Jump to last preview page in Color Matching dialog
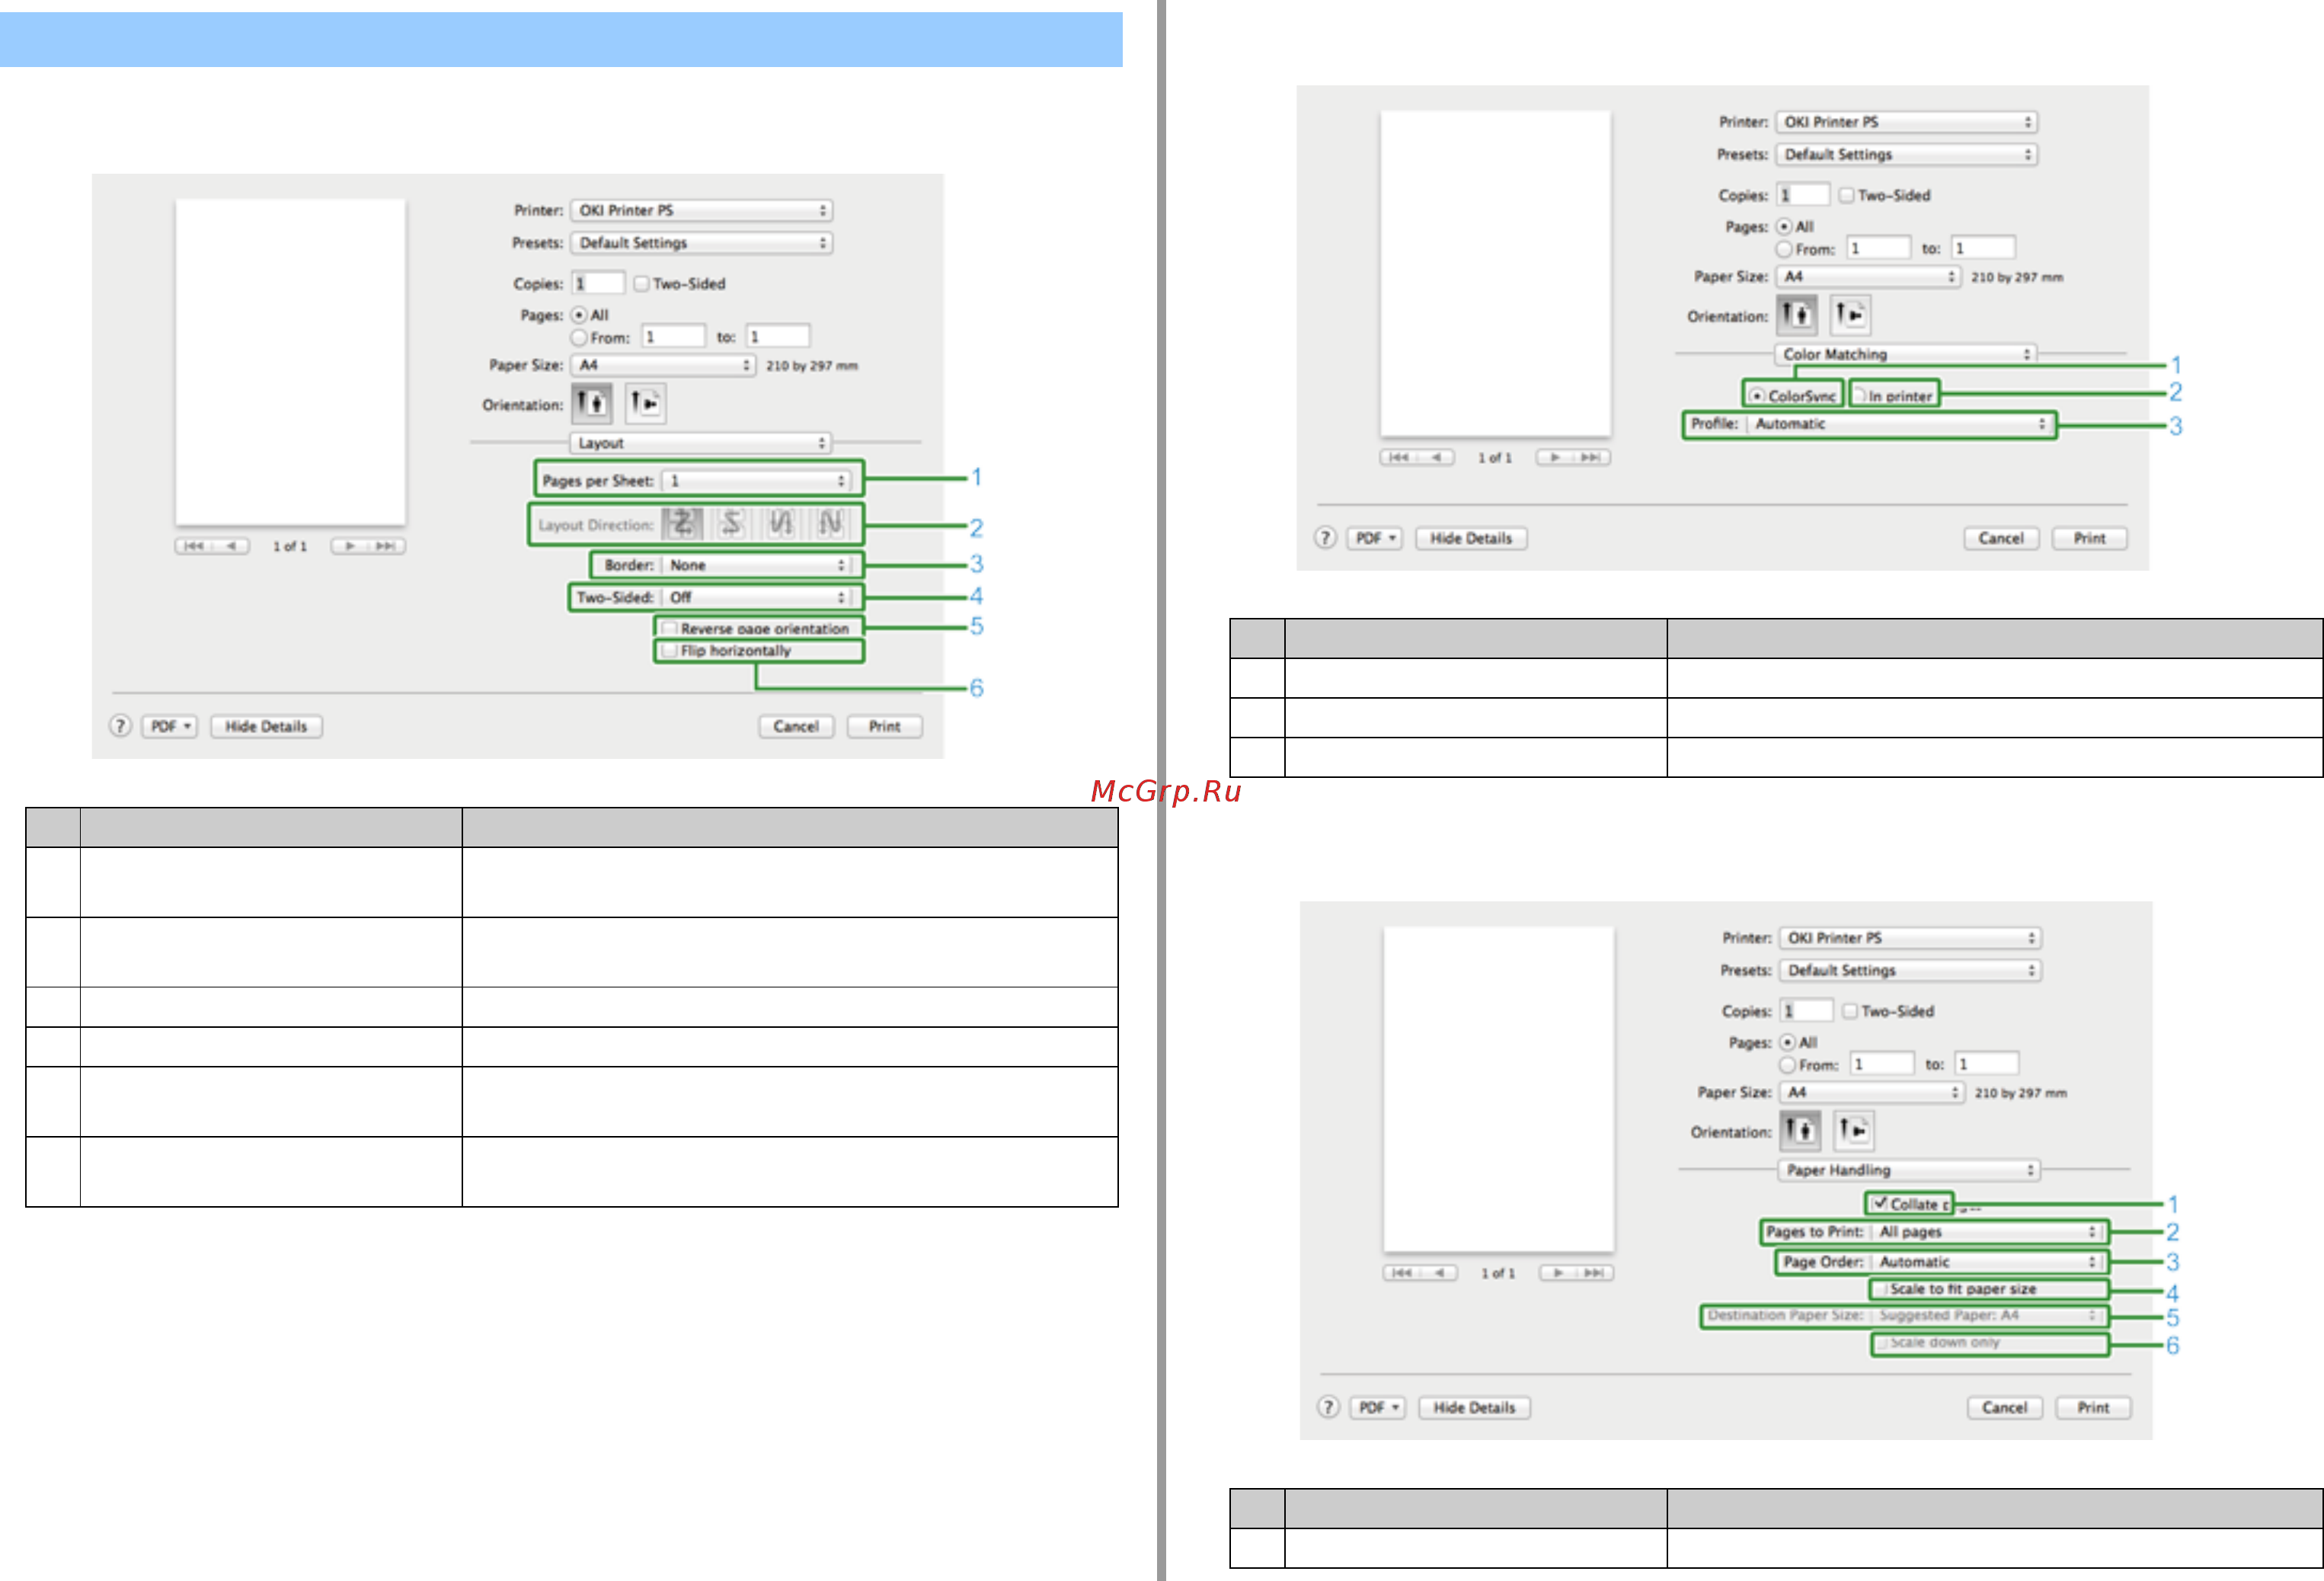2324x1581 pixels. pos(1591,457)
